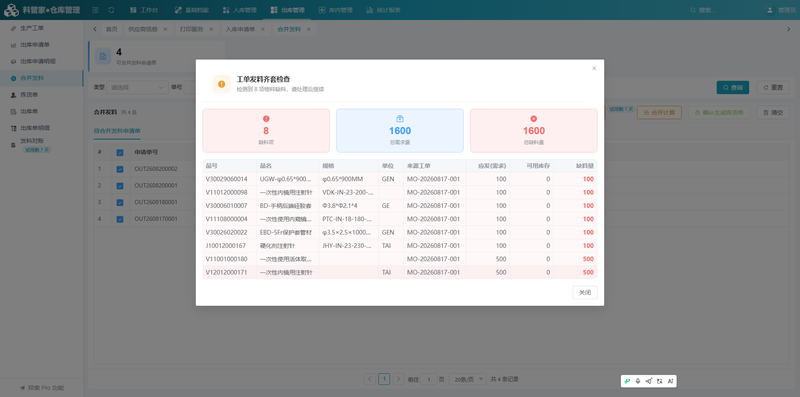The width and height of the screenshot is (800, 397).
Task: Toggle sidebar collapse hamburger icon
Action: tap(95, 10)
